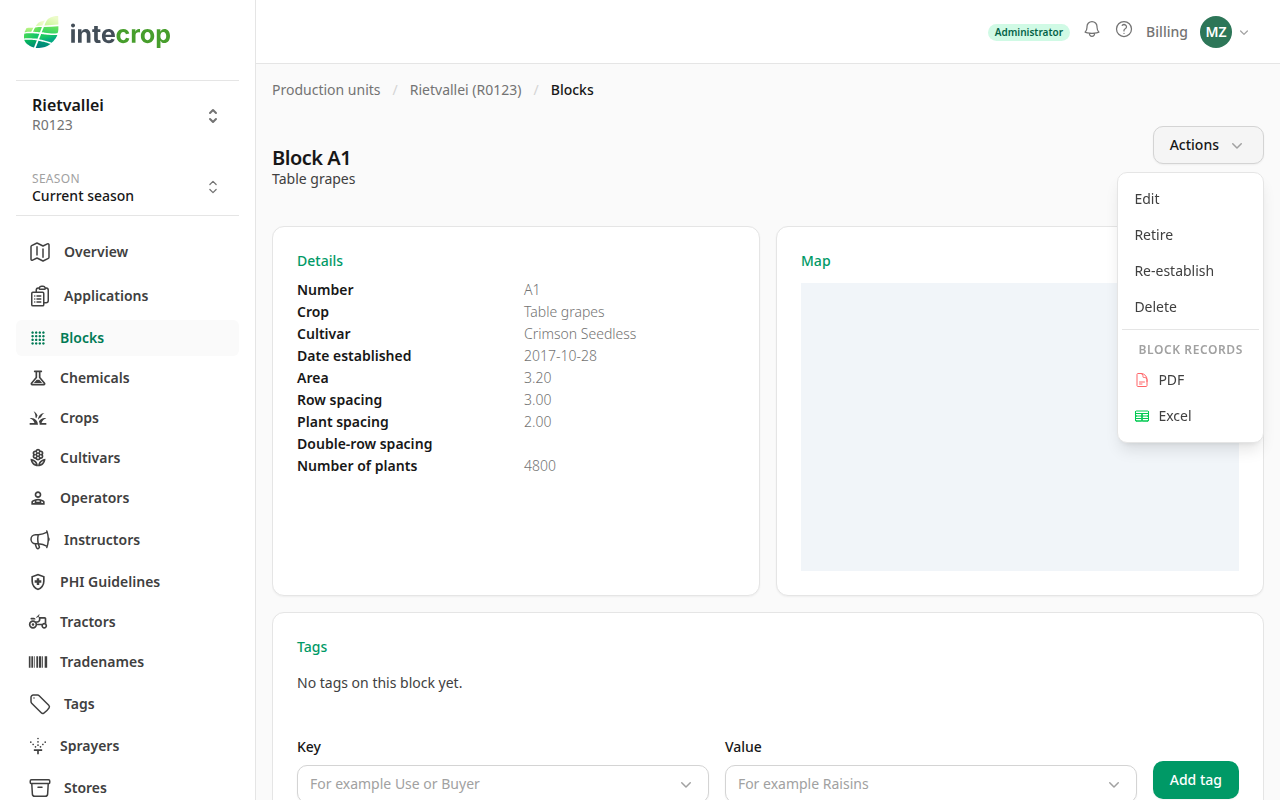Click the Administrator role badge
The height and width of the screenshot is (800, 1280).
click(x=1029, y=32)
